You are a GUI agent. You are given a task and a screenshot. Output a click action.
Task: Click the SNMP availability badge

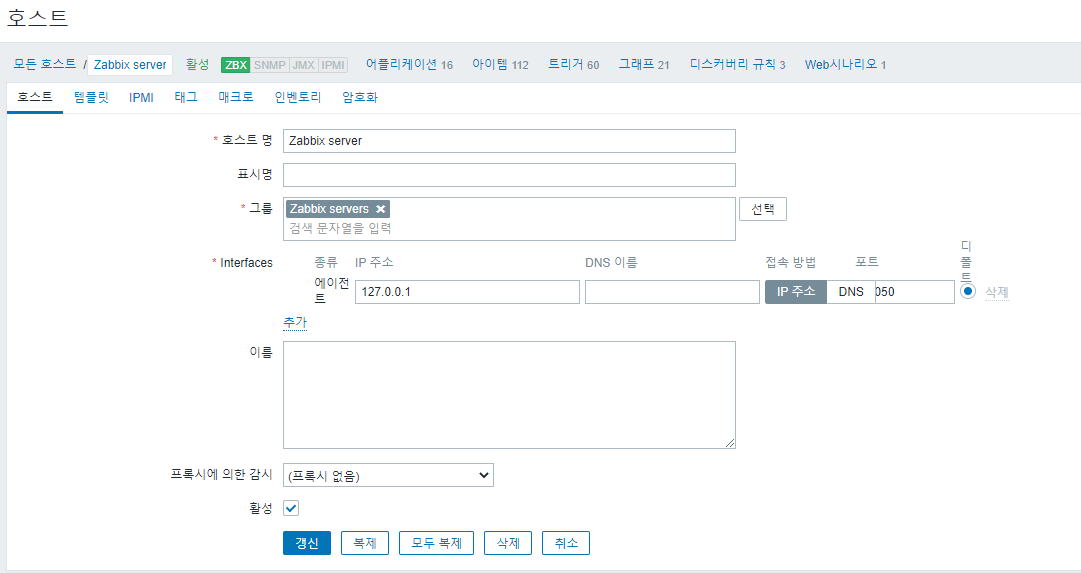270,65
